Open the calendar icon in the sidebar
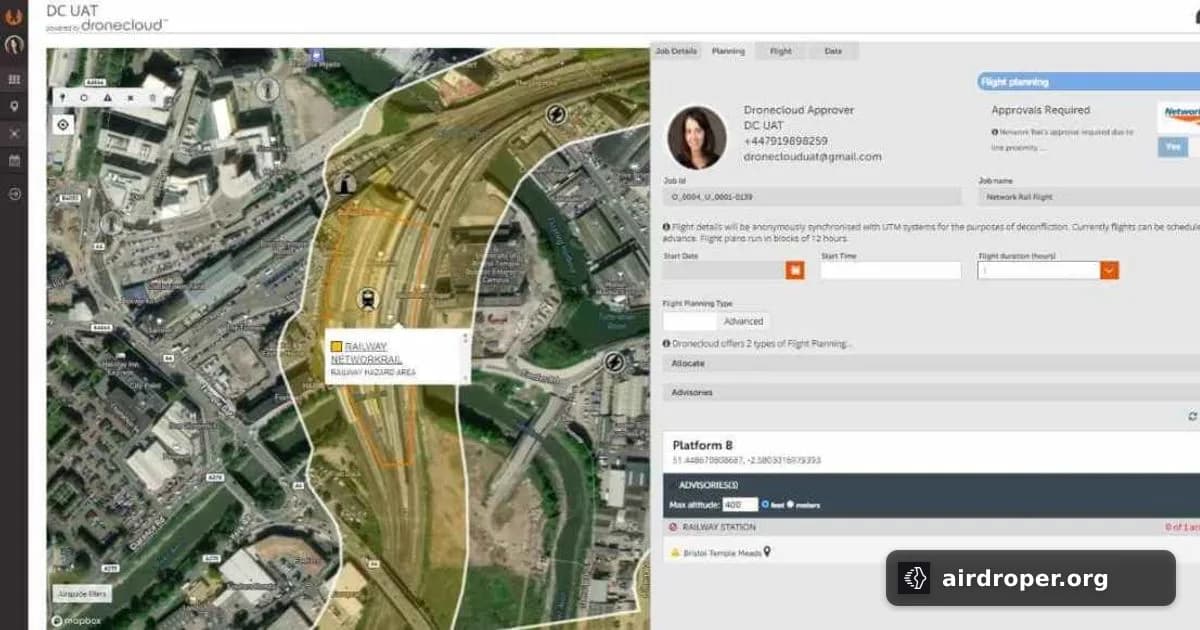The height and width of the screenshot is (630, 1200). click(x=14, y=160)
